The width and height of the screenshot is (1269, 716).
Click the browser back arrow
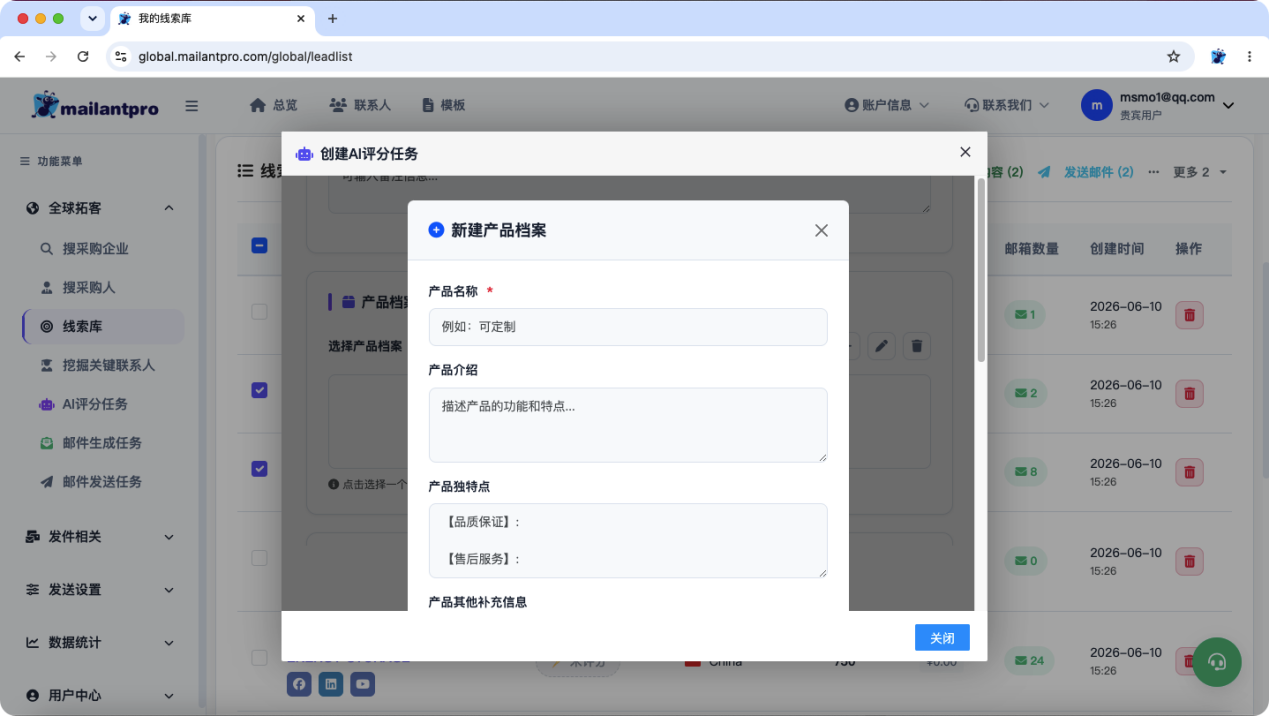tap(20, 57)
